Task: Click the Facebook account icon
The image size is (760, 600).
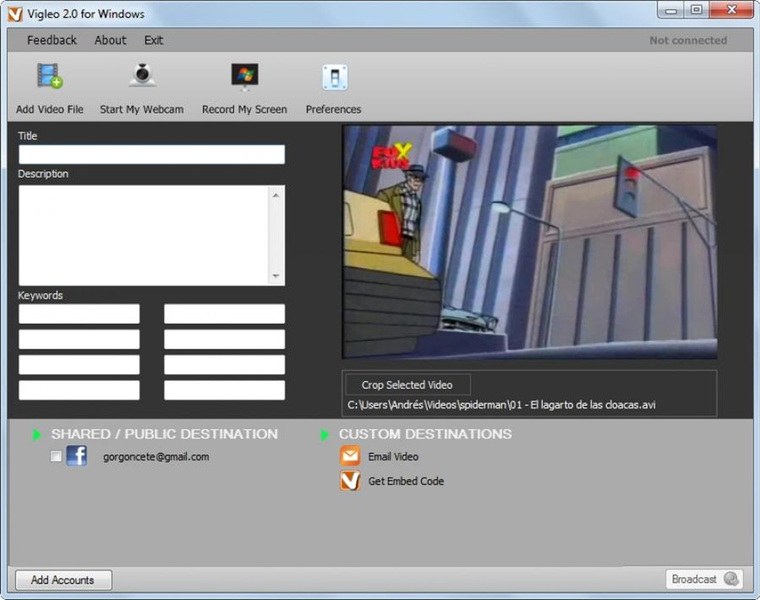Action: (x=77, y=456)
